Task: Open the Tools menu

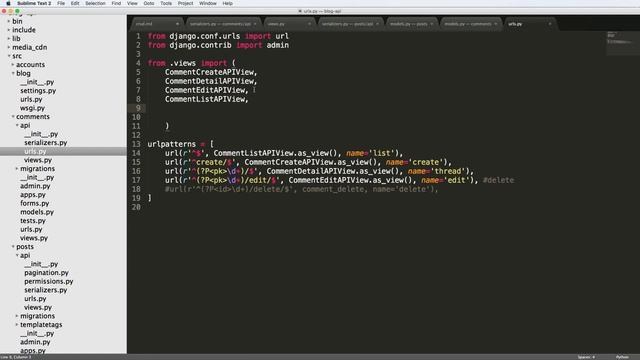Action: [166, 3]
